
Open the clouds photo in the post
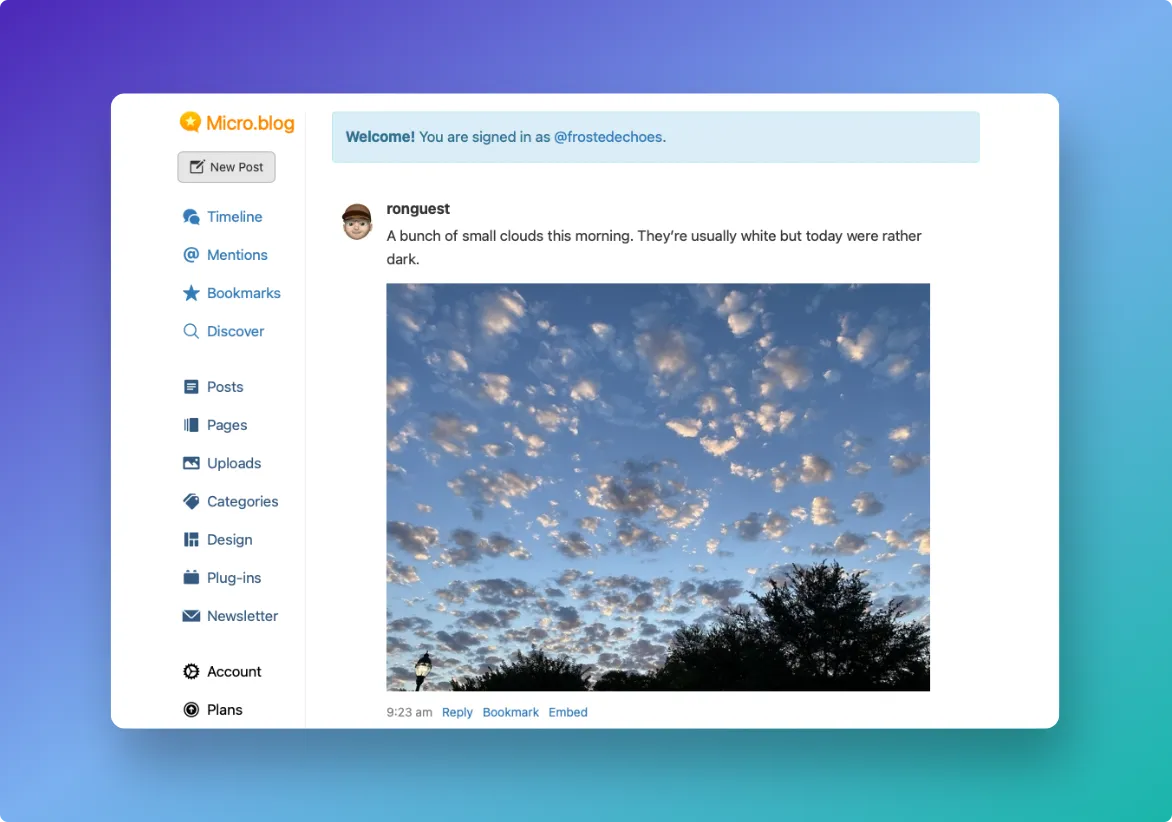coord(658,487)
